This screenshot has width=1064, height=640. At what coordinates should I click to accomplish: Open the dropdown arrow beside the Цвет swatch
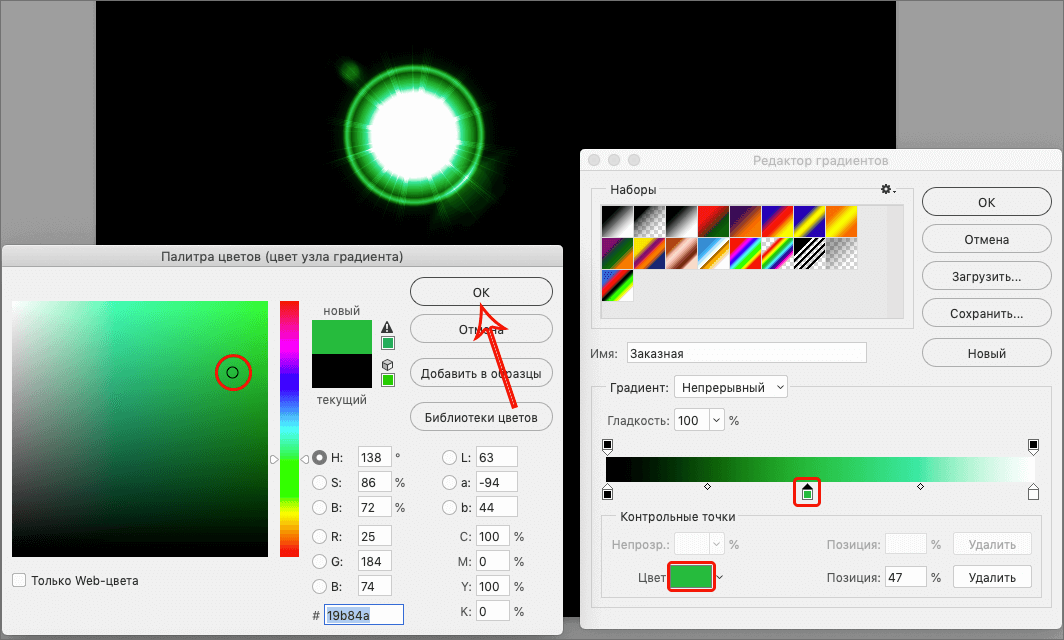[x=719, y=577]
